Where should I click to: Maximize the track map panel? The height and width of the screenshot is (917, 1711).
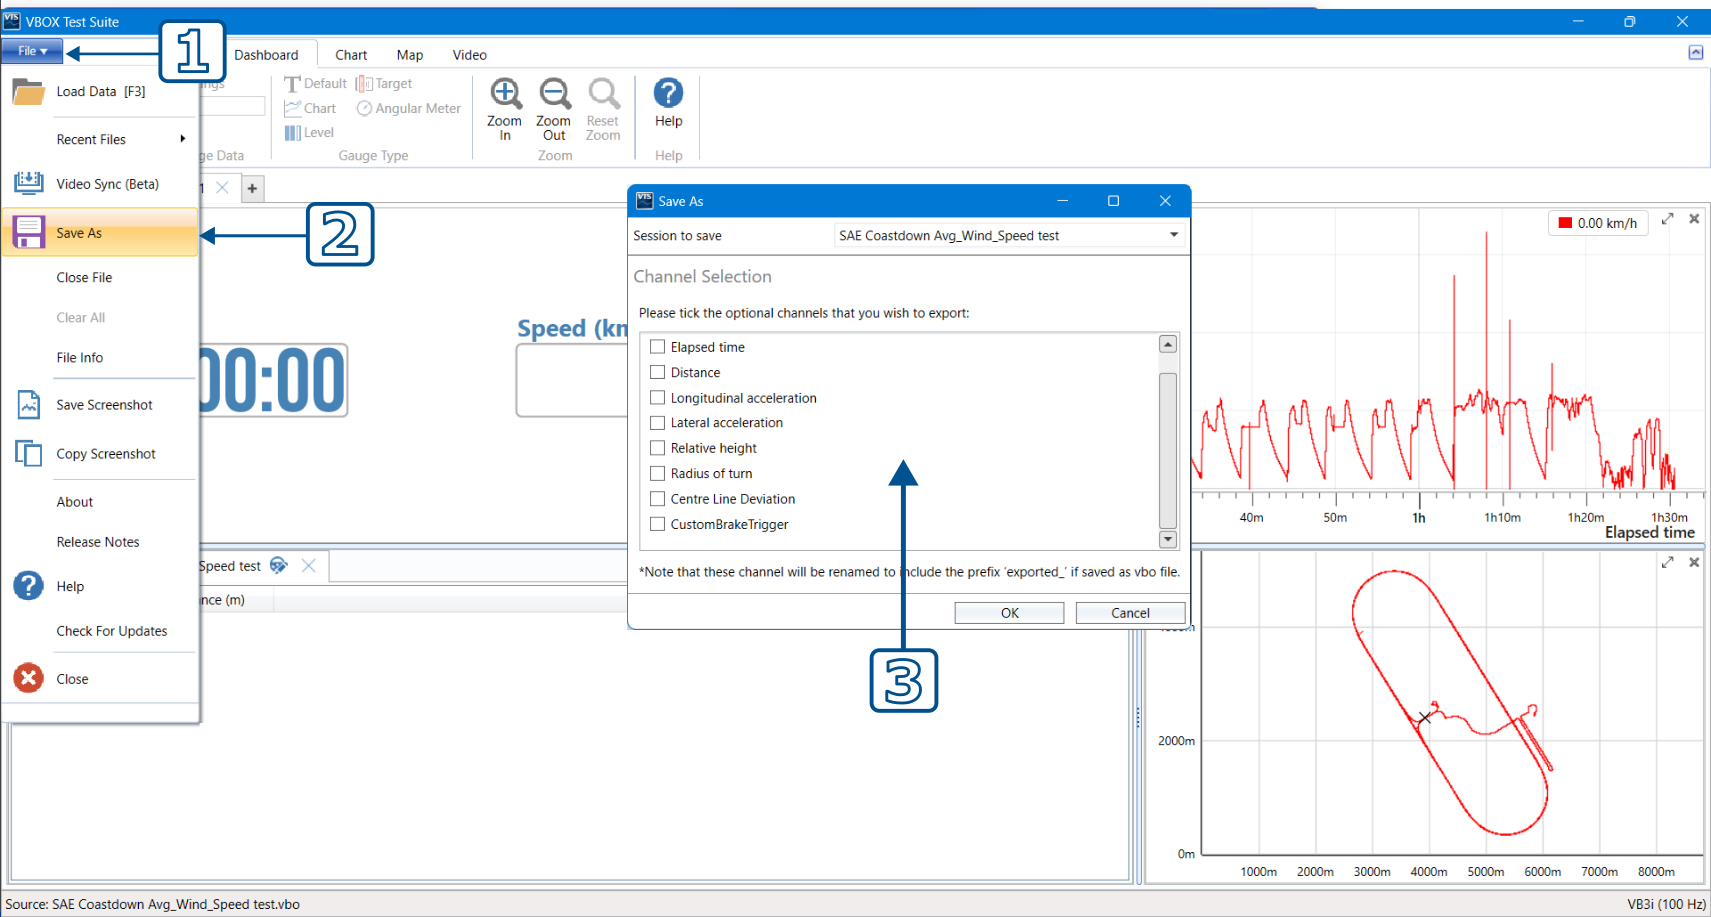point(1667,563)
